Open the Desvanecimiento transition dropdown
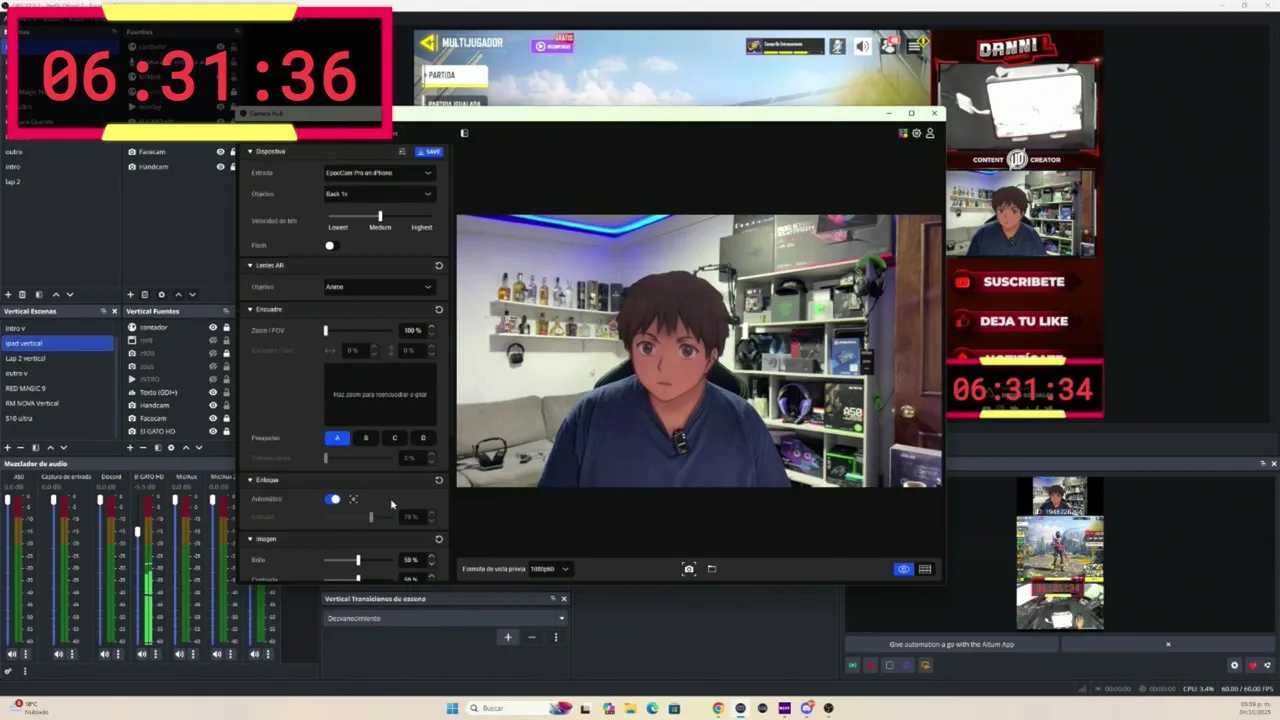This screenshot has width=1280, height=720. point(446,618)
